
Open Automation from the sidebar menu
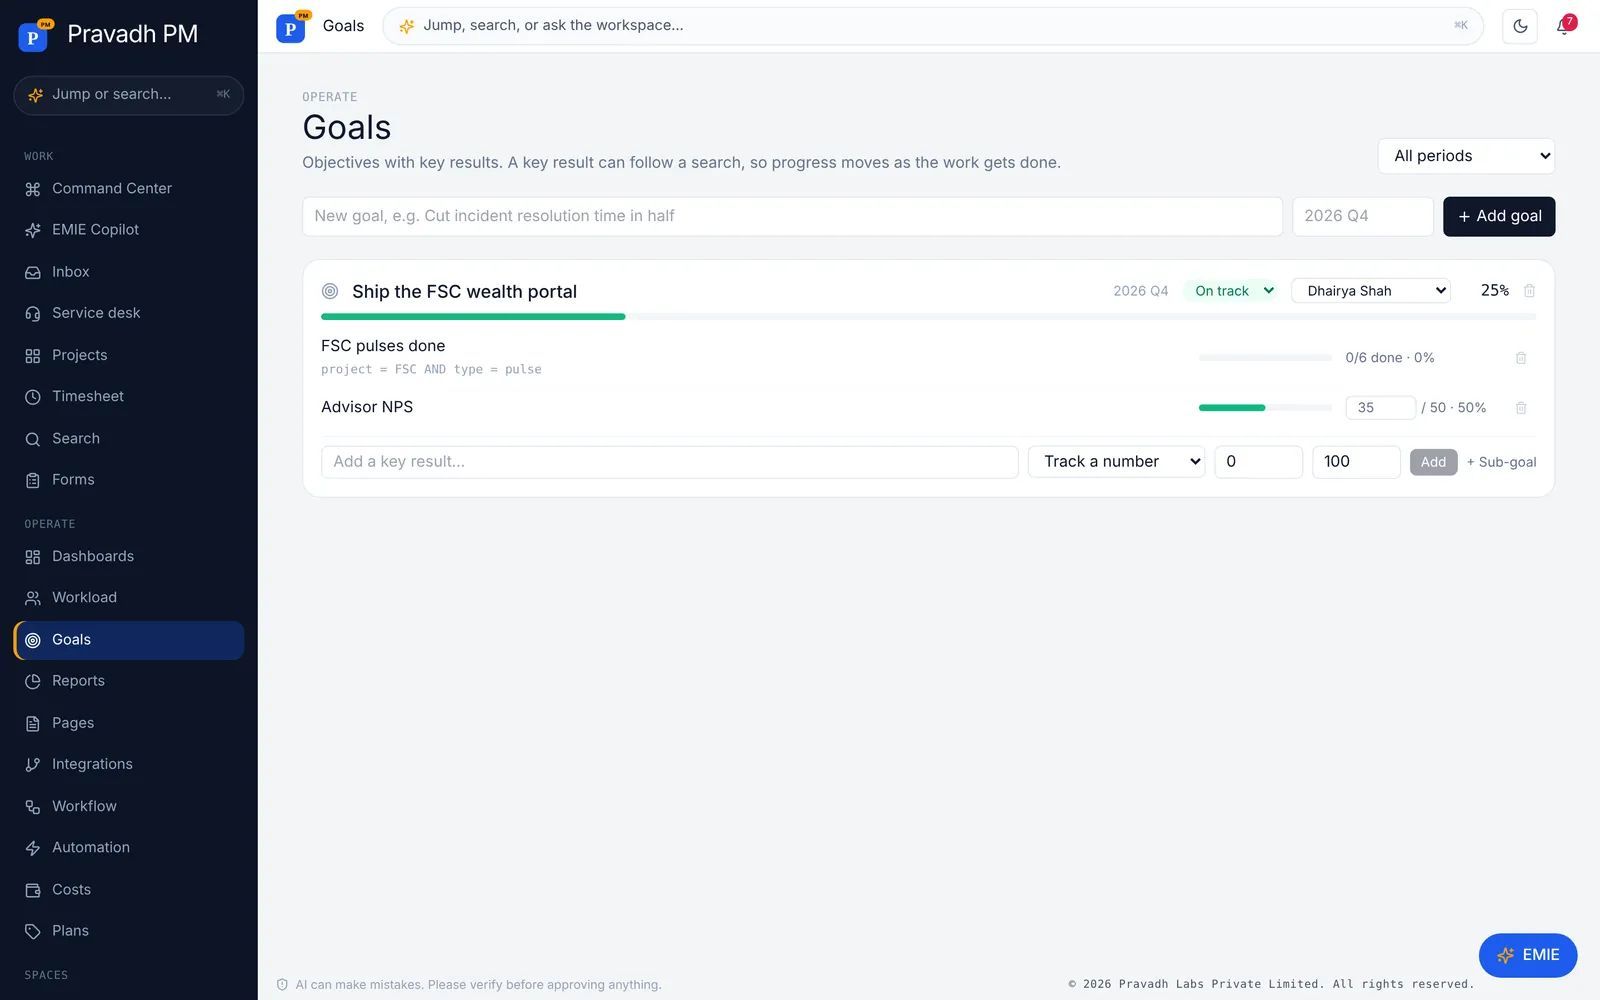point(129,848)
